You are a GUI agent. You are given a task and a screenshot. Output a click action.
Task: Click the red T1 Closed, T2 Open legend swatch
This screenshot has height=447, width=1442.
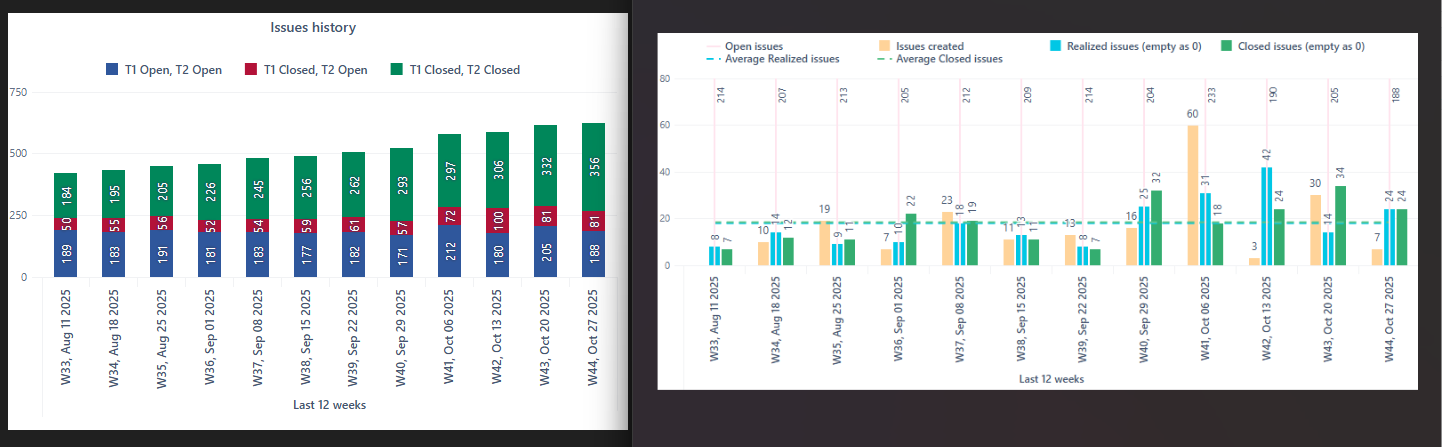point(251,70)
